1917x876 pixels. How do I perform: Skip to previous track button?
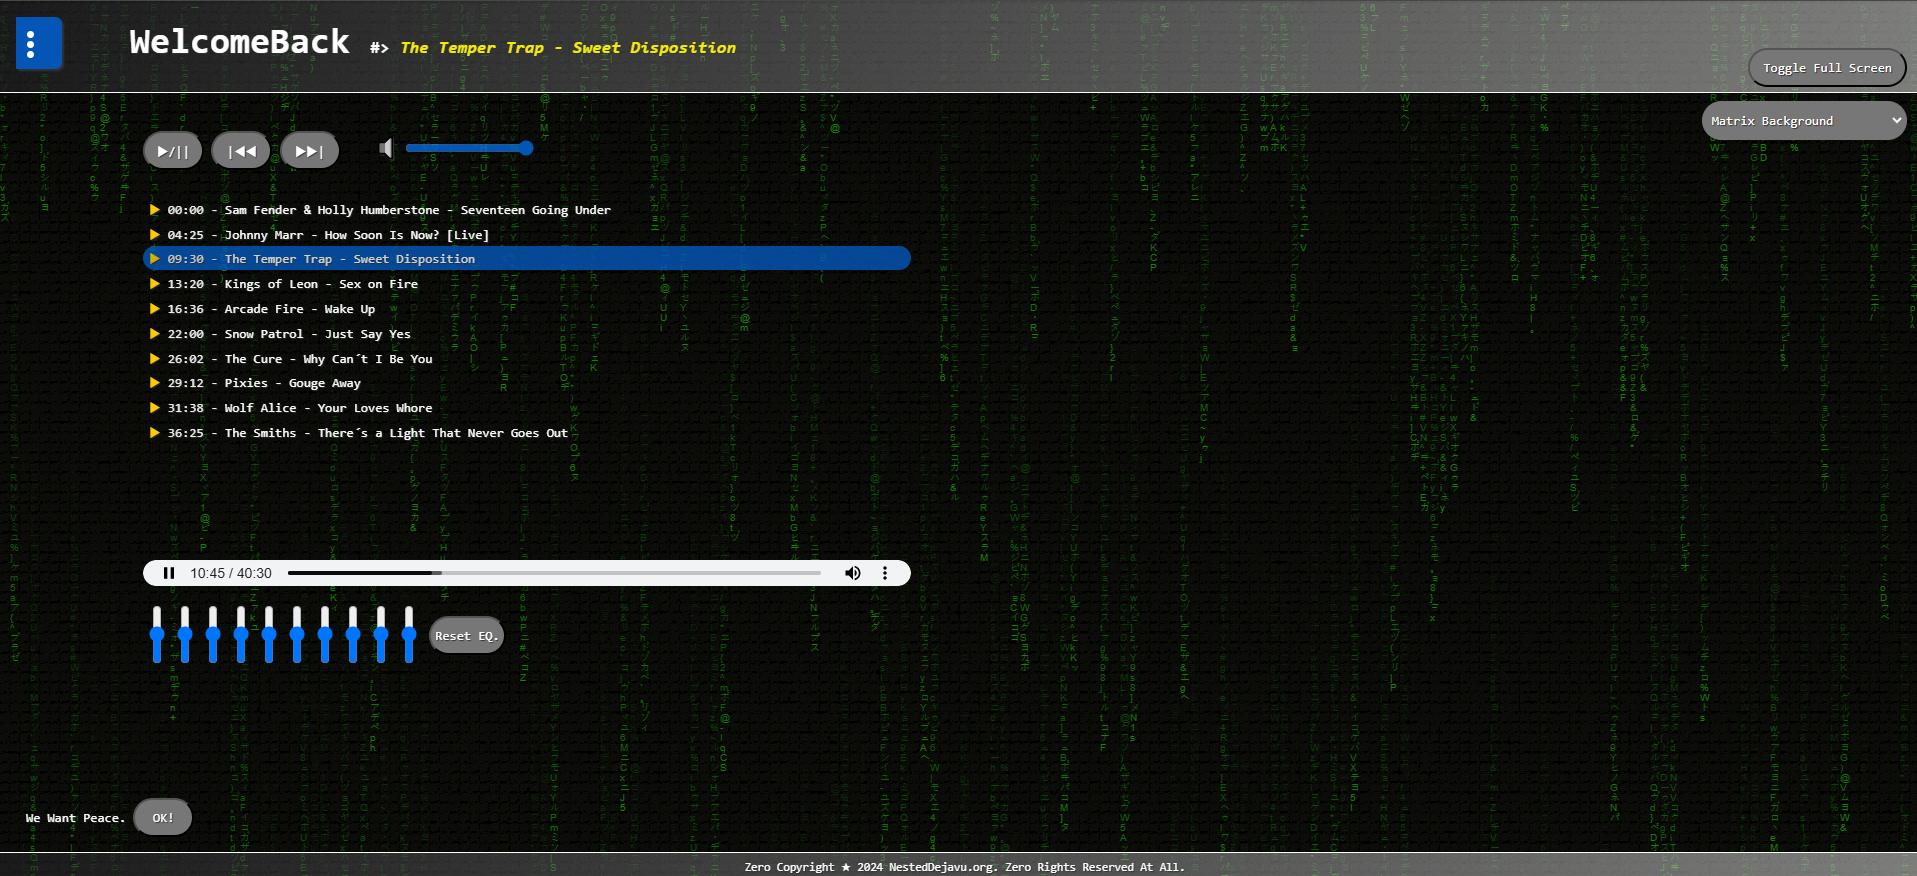pyautogui.click(x=241, y=151)
